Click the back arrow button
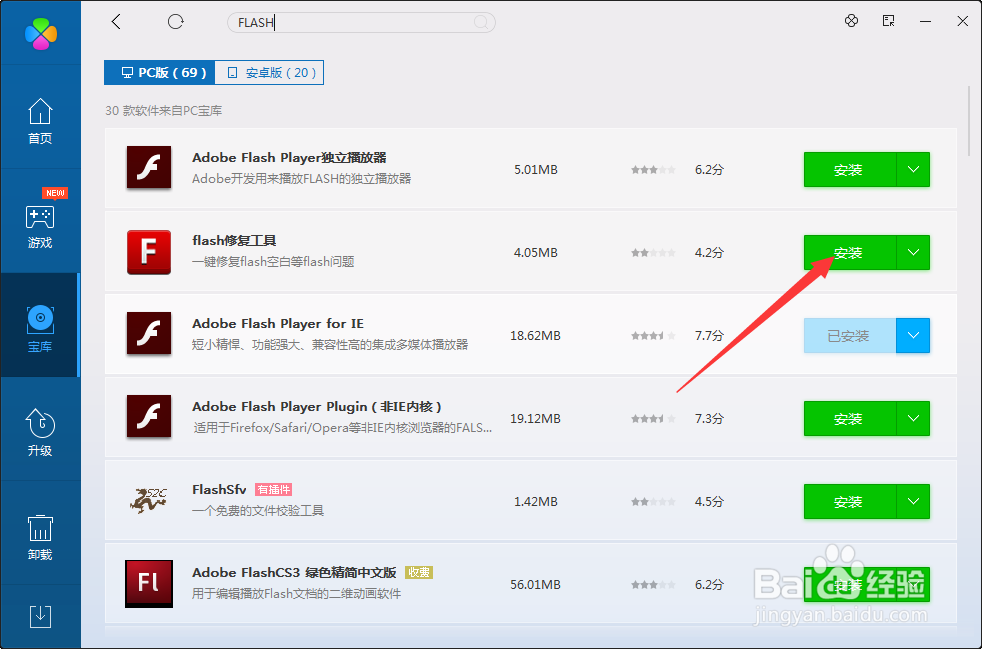 (116, 22)
